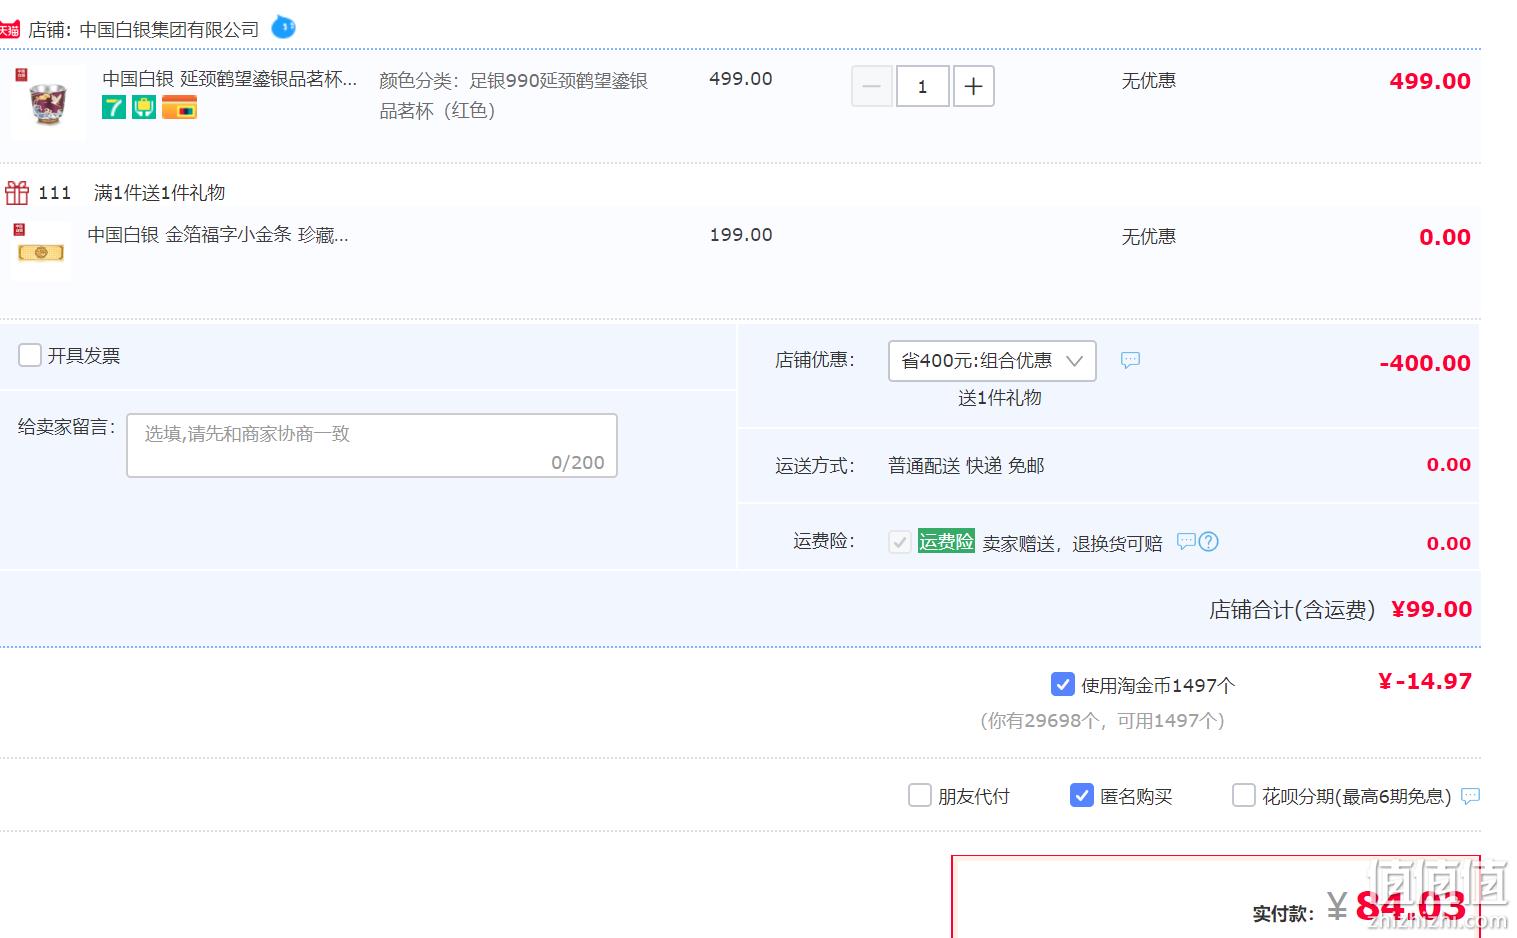Expand the 省400元:组合优惠 shop discount dropdown
Image resolution: width=1517 pixels, height=938 pixels.
pyautogui.click(x=992, y=361)
